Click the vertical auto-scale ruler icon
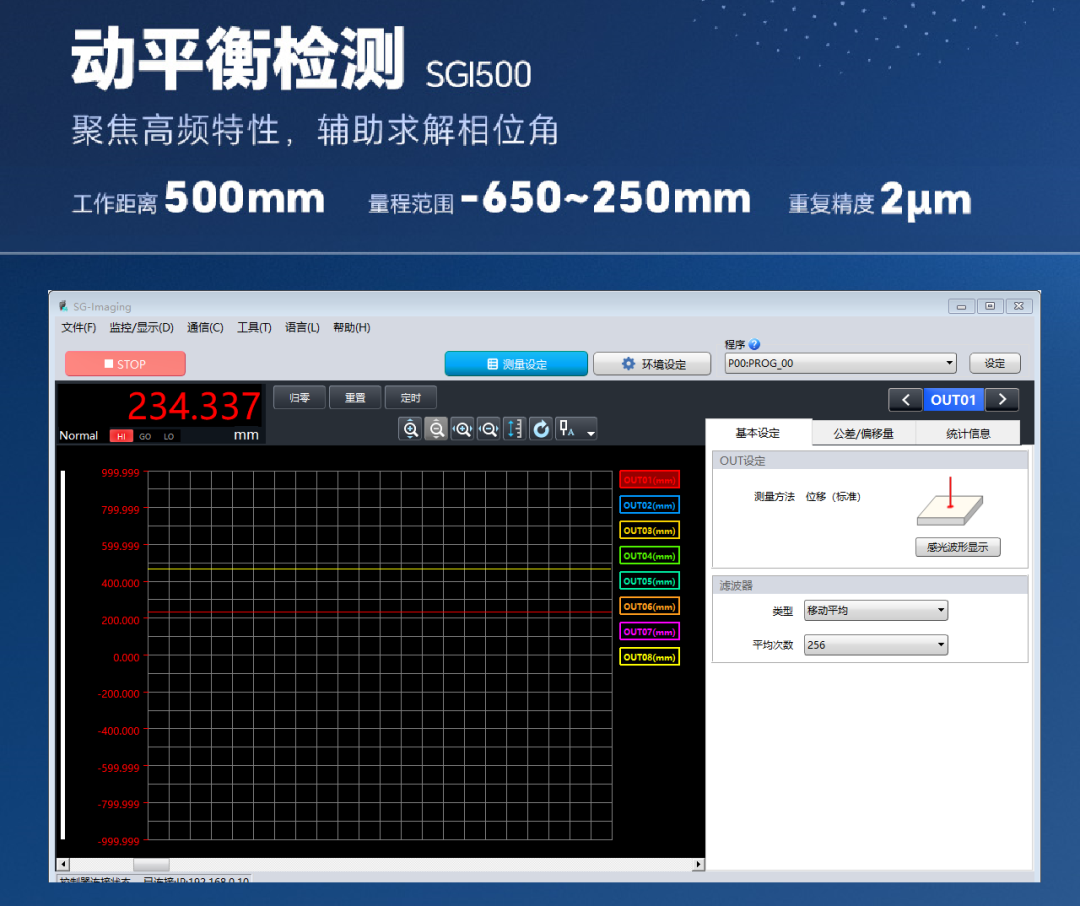Image resolution: width=1080 pixels, height=906 pixels. coord(514,429)
